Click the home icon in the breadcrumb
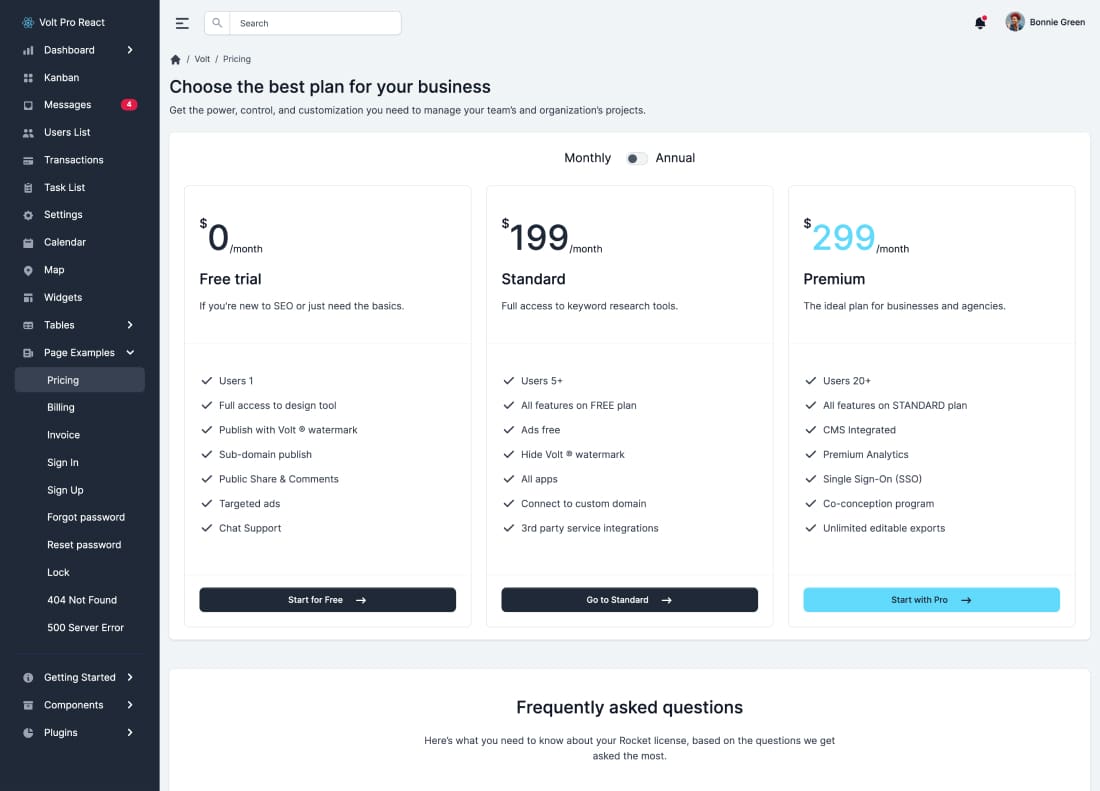Image resolution: width=1100 pixels, height=791 pixels. (x=175, y=60)
